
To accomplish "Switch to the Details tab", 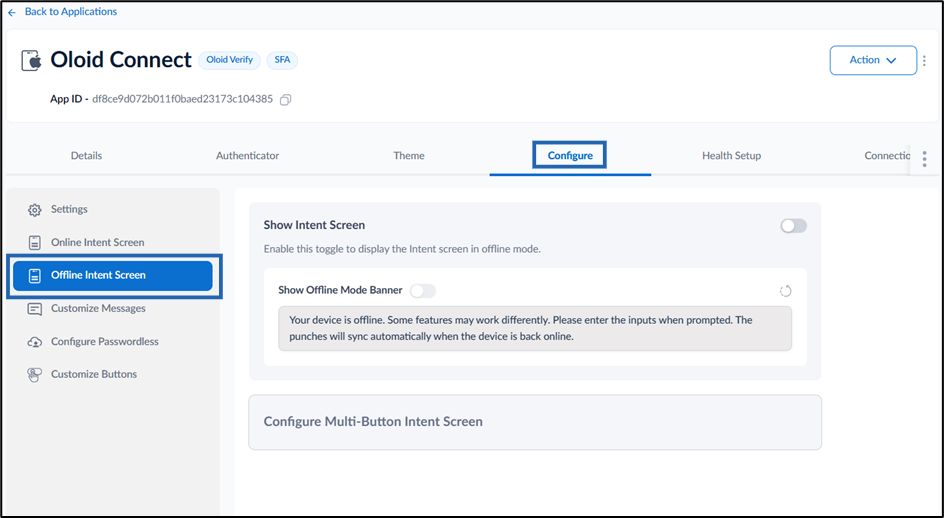I will pyautogui.click(x=86, y=155).
